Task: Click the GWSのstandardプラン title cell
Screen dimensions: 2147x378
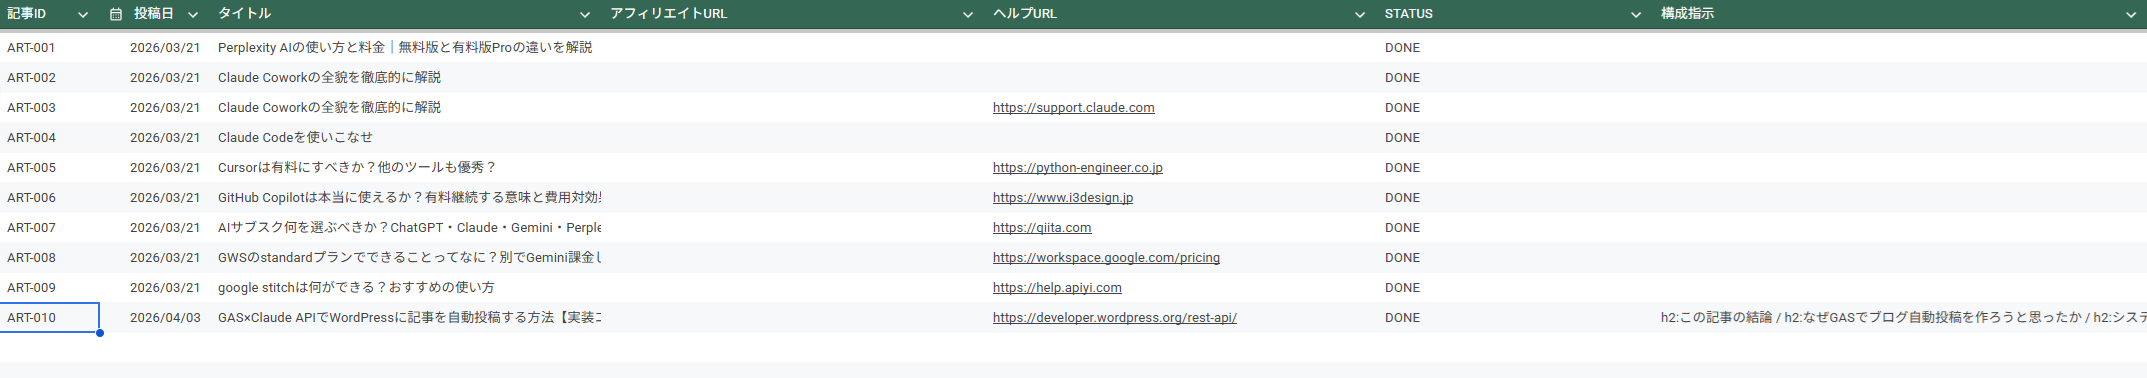Action: pos(406,258)
